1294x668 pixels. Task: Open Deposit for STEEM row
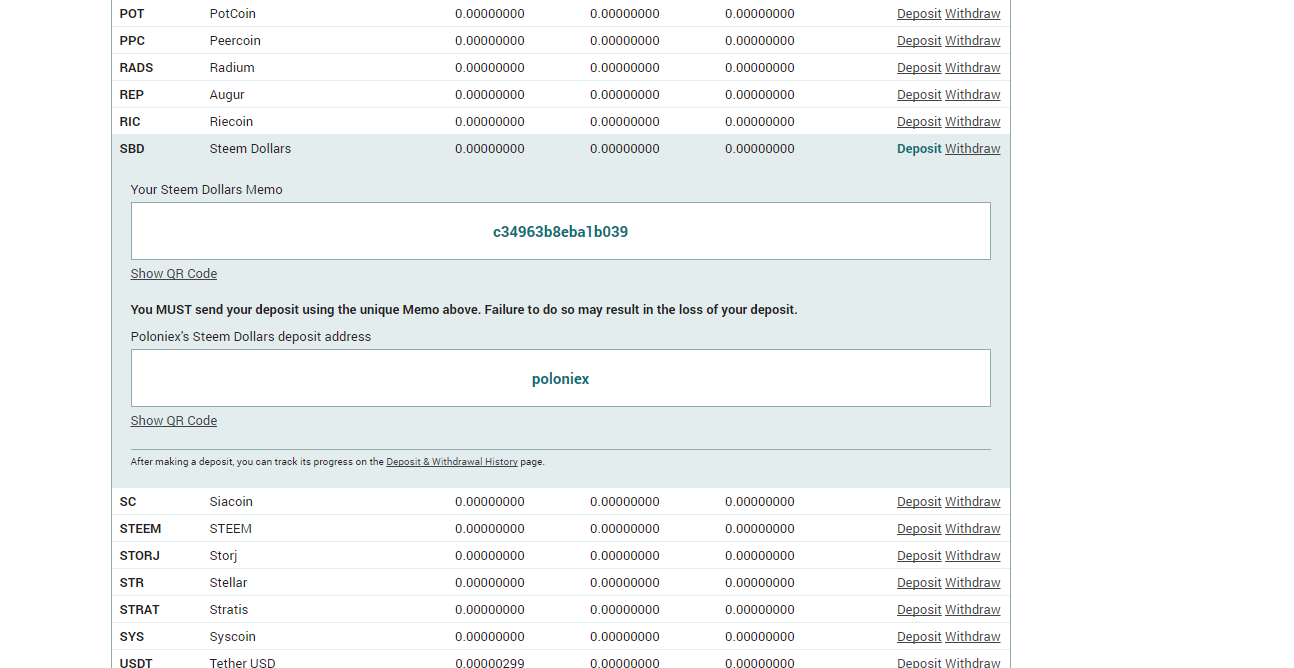(919, 529)
